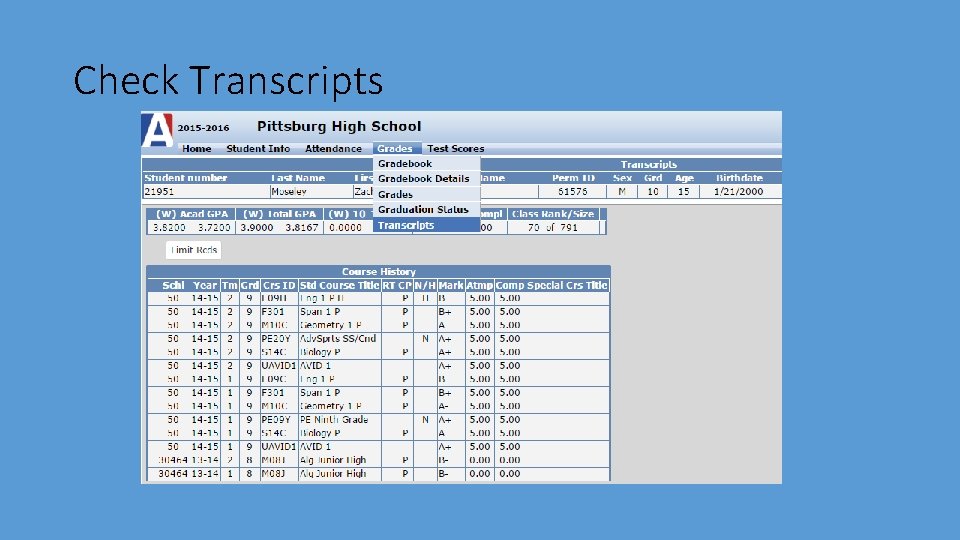Select Gradebook from Grades dropdown
Viewport: 960px width, 540px height.
click(426, 163)
